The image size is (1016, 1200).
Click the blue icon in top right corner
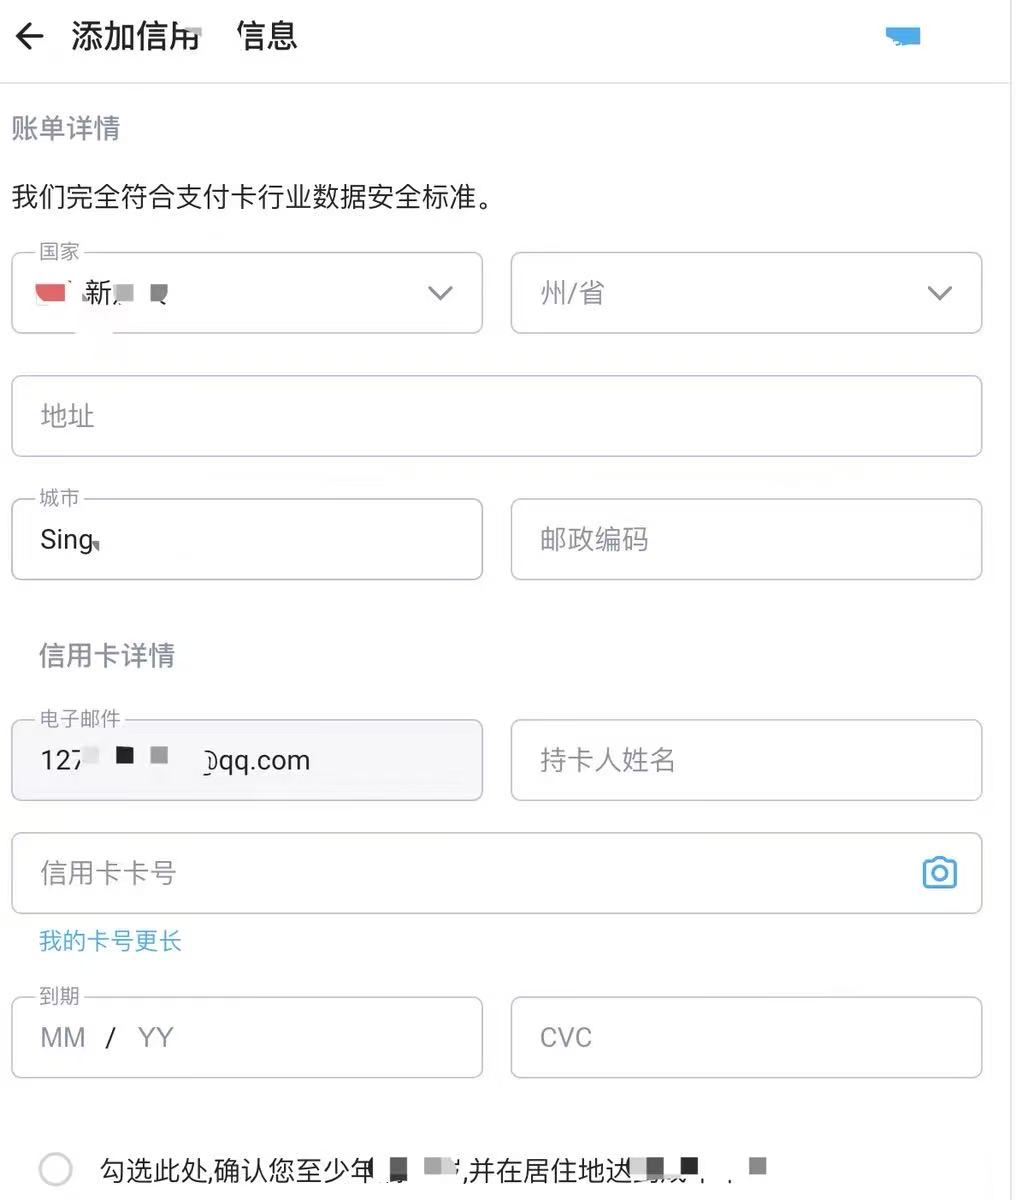pos(902,36)
